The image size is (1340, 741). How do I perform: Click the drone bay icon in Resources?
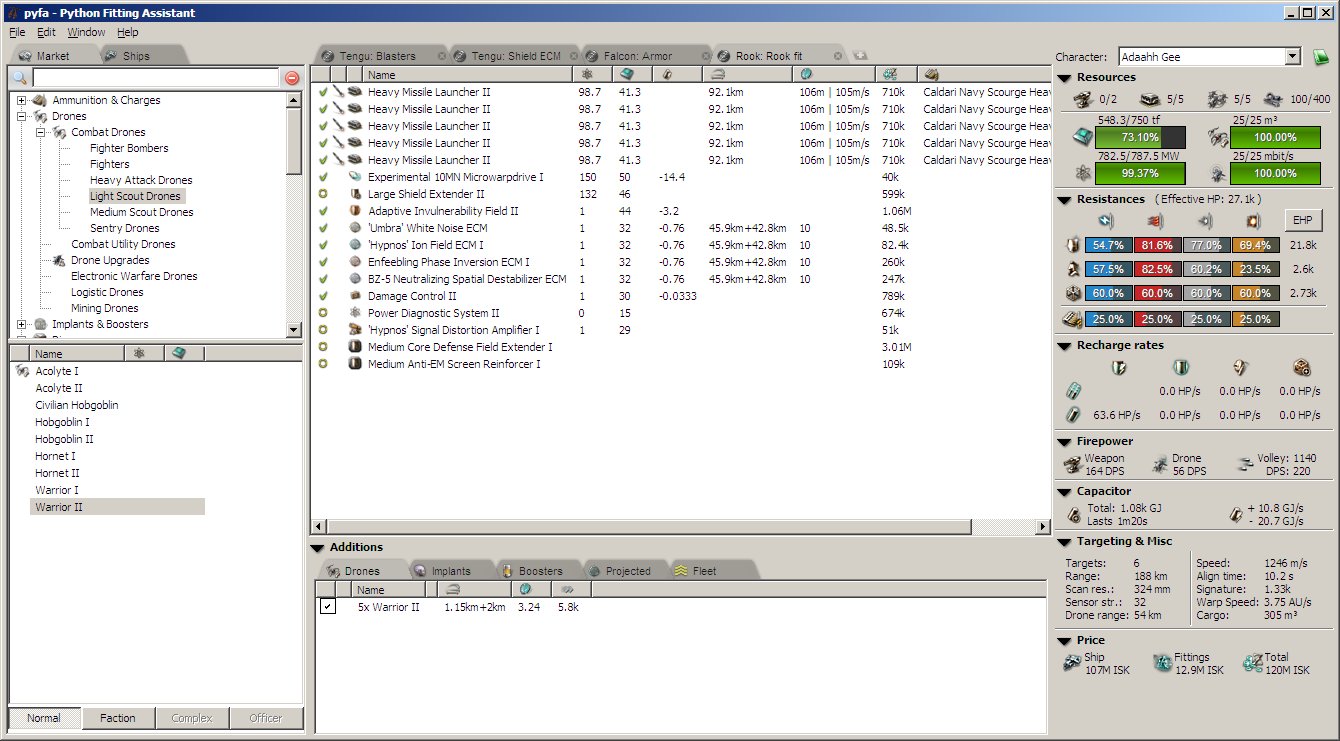pos(1217,137)
